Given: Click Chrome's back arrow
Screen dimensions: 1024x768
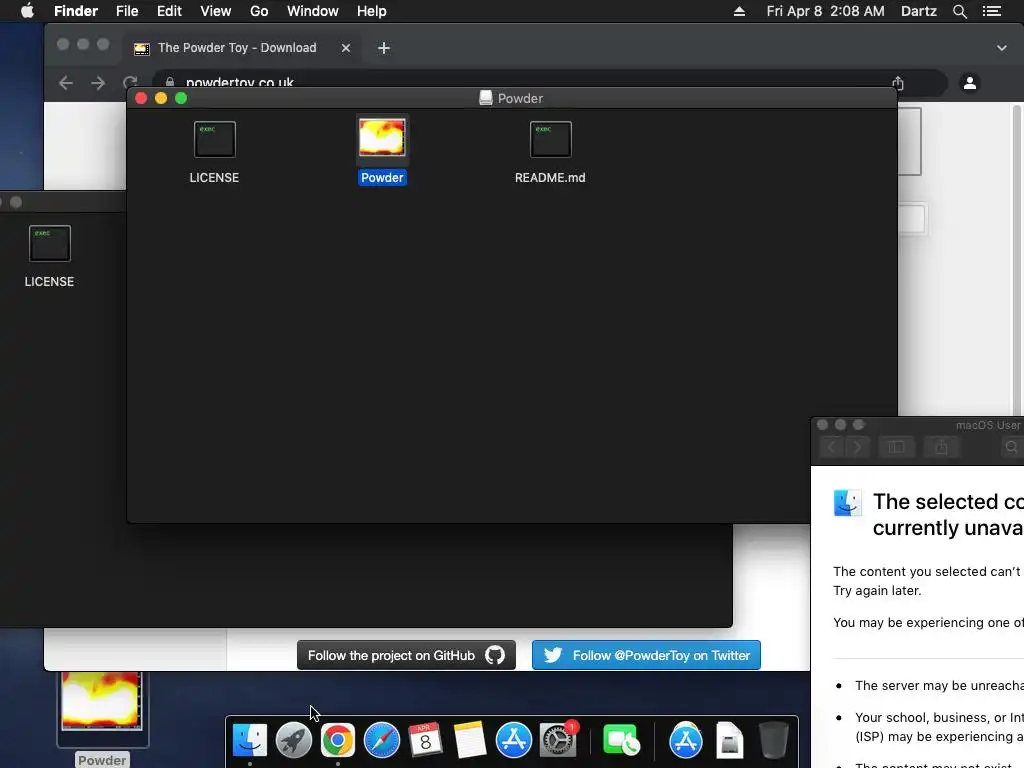Looking at the screenshot, I should pyautogui.click(x=65, y=83).
